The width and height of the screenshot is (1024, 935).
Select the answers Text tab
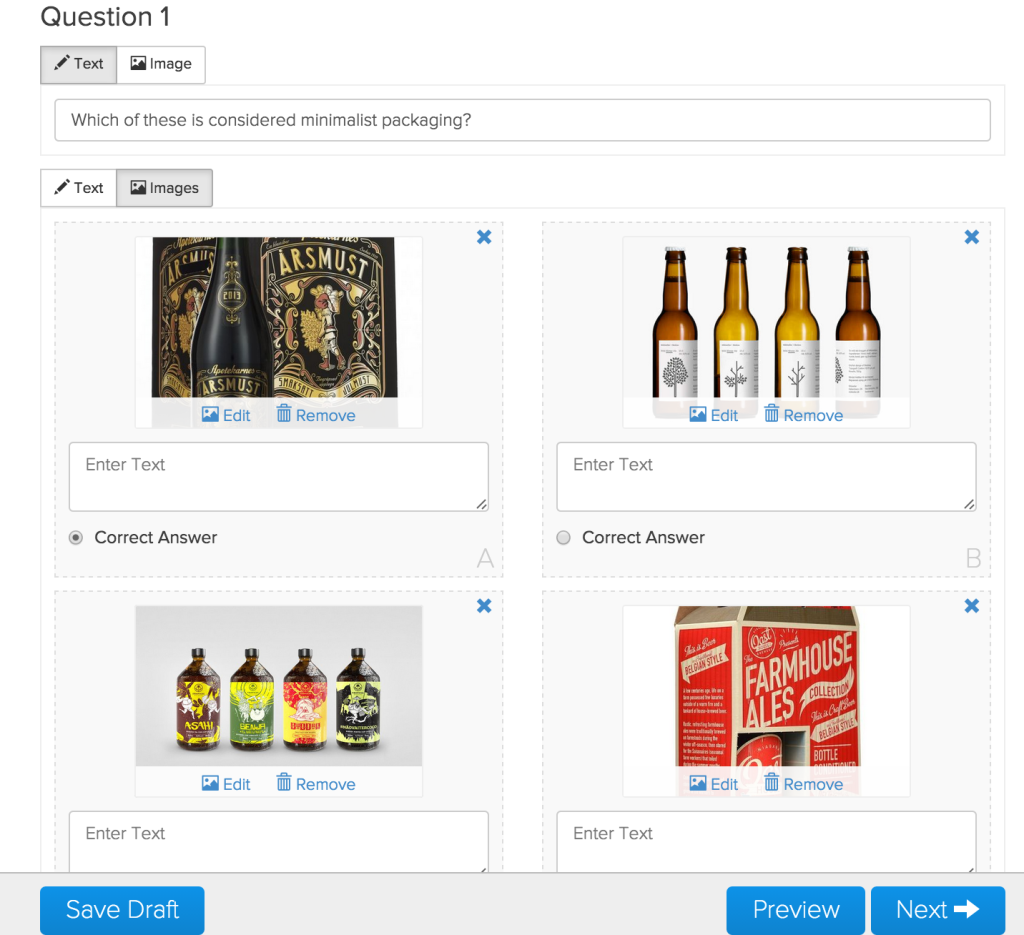click(79, 188)
